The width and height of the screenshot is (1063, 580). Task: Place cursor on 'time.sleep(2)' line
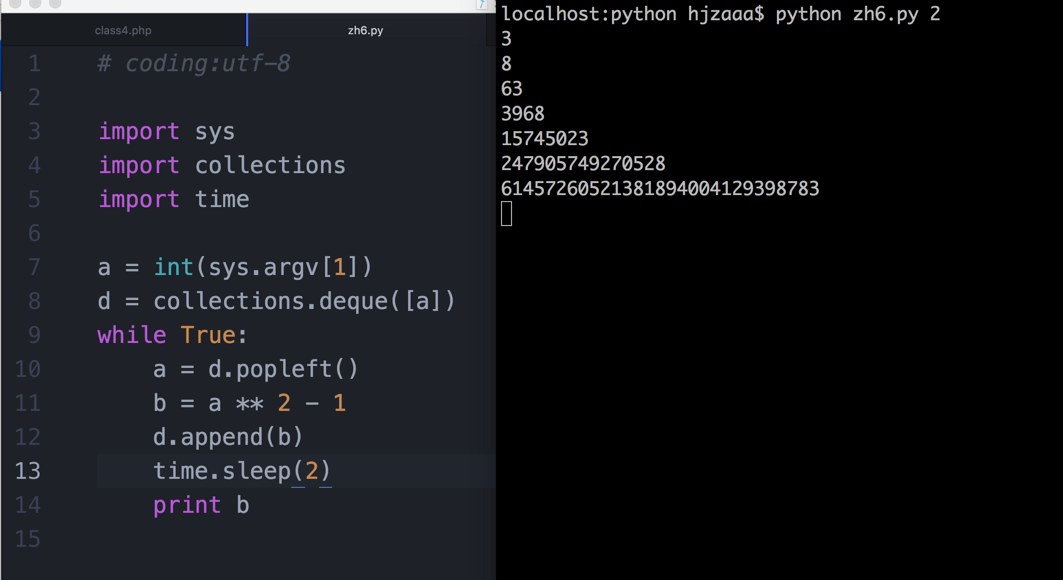(x=243, y=470)
